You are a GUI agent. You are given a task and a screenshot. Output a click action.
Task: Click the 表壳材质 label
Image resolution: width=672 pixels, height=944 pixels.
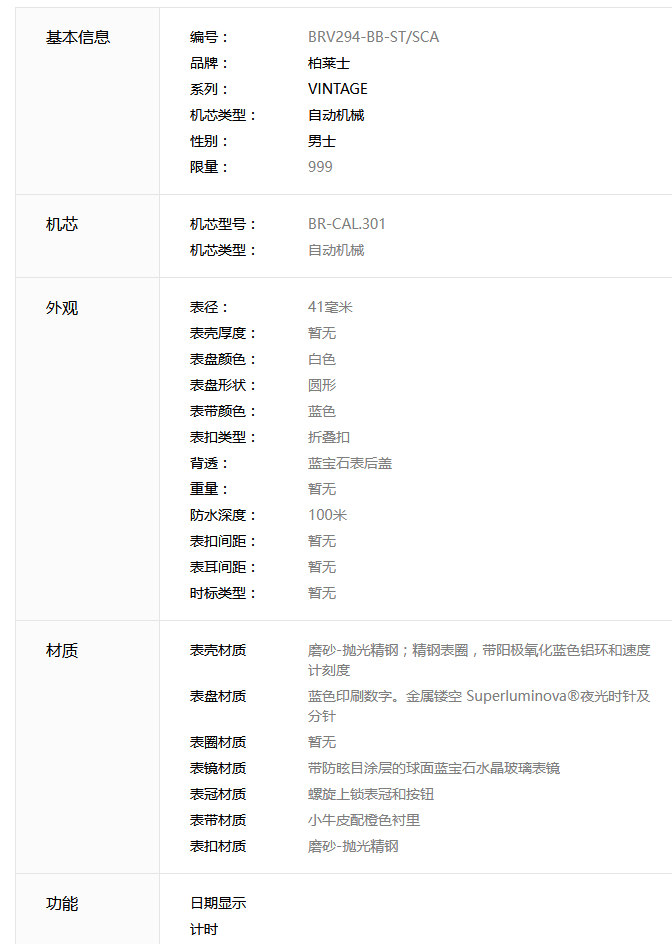218,650
